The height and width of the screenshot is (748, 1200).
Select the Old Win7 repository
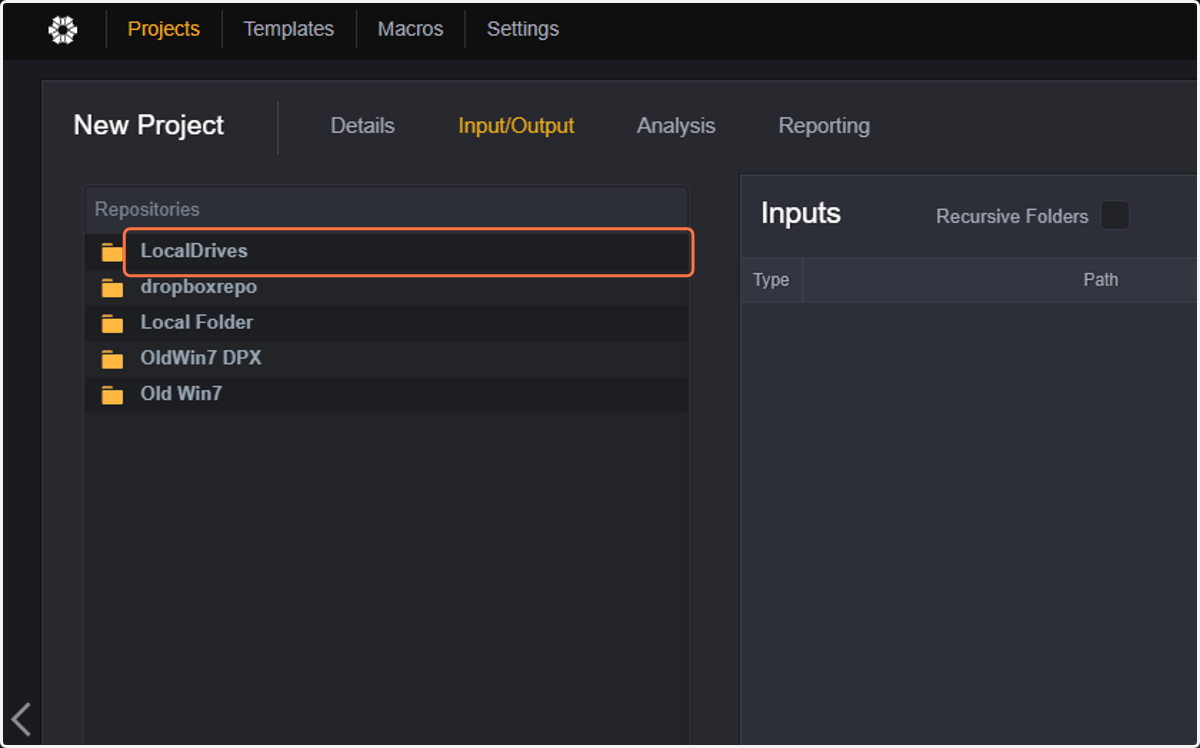tap(386, 394)
